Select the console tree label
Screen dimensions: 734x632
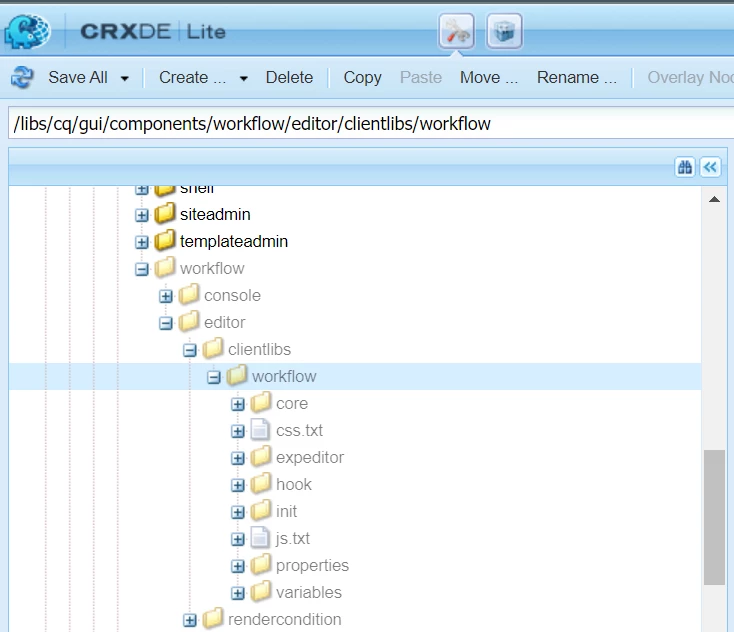[x=232, y=295]
